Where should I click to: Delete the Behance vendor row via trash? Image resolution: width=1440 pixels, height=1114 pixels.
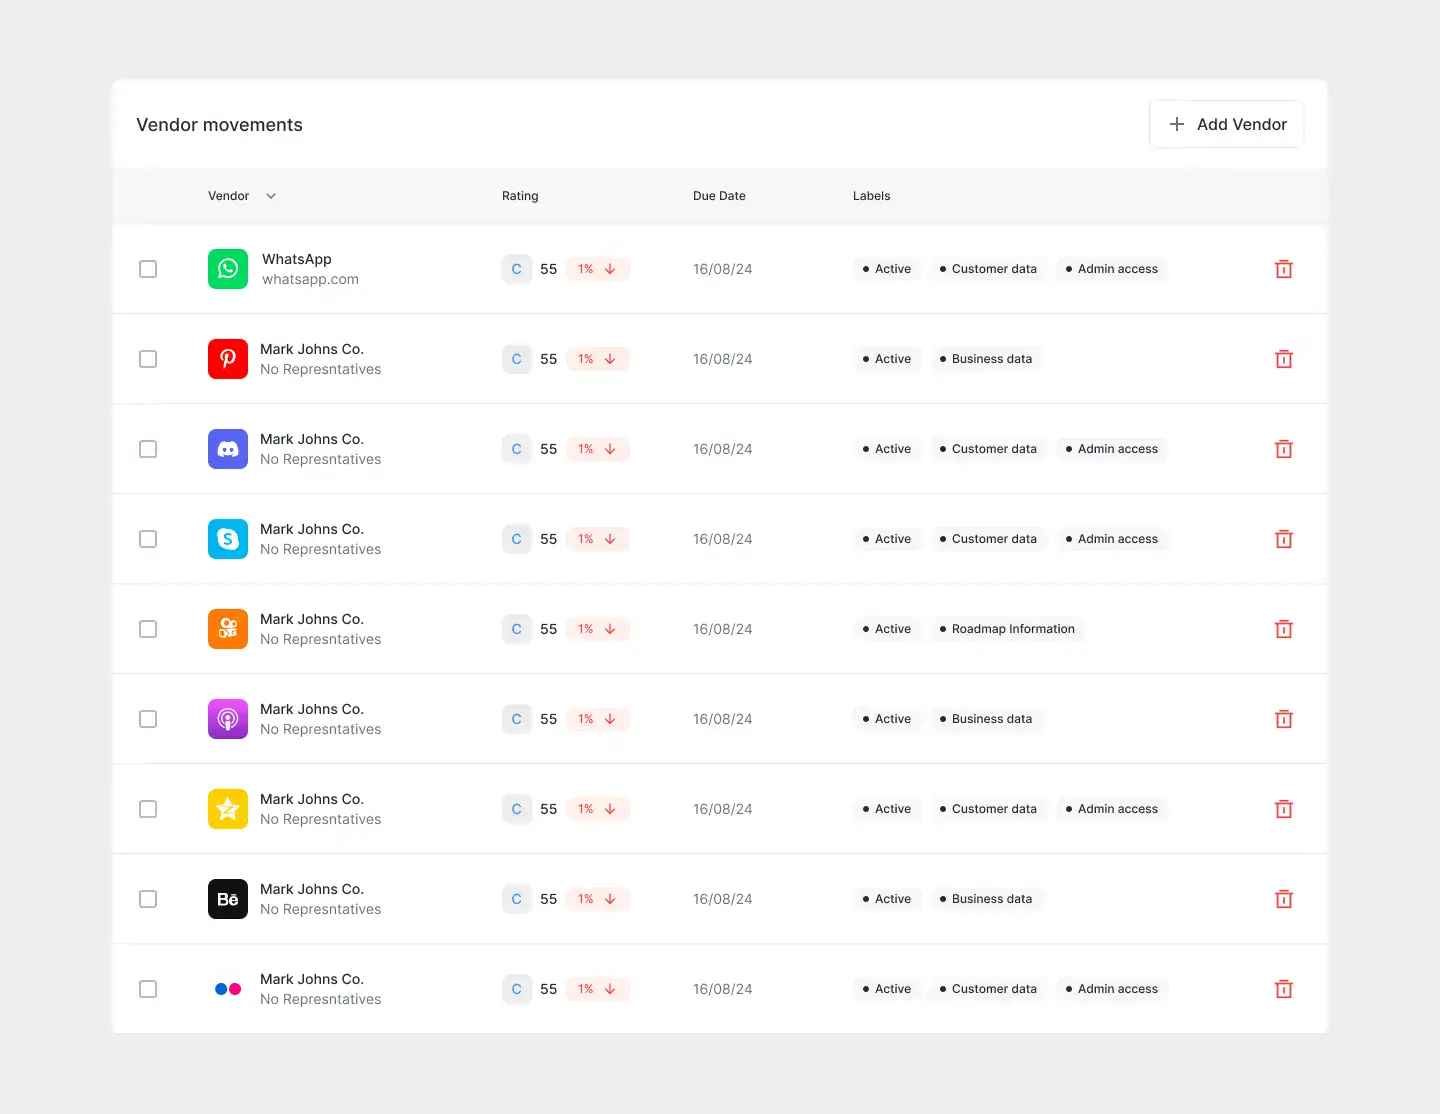pos(1284,899)
